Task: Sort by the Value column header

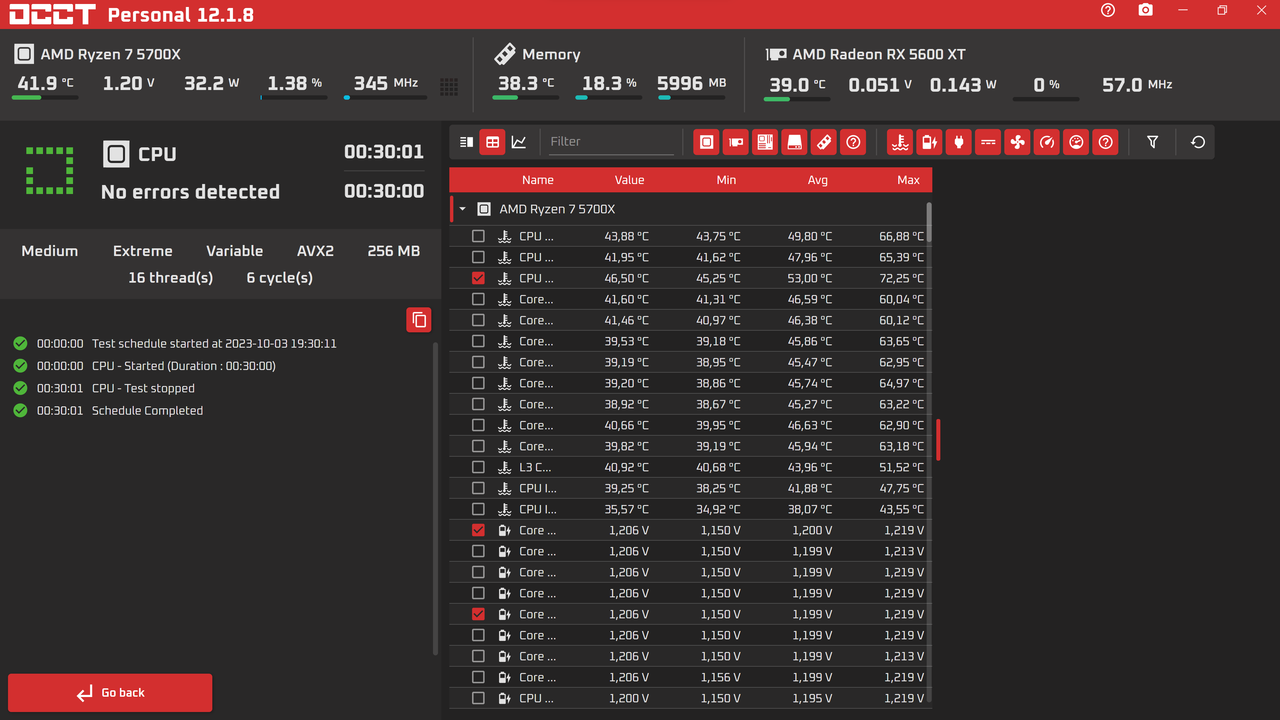Action: tap(629, 180)
